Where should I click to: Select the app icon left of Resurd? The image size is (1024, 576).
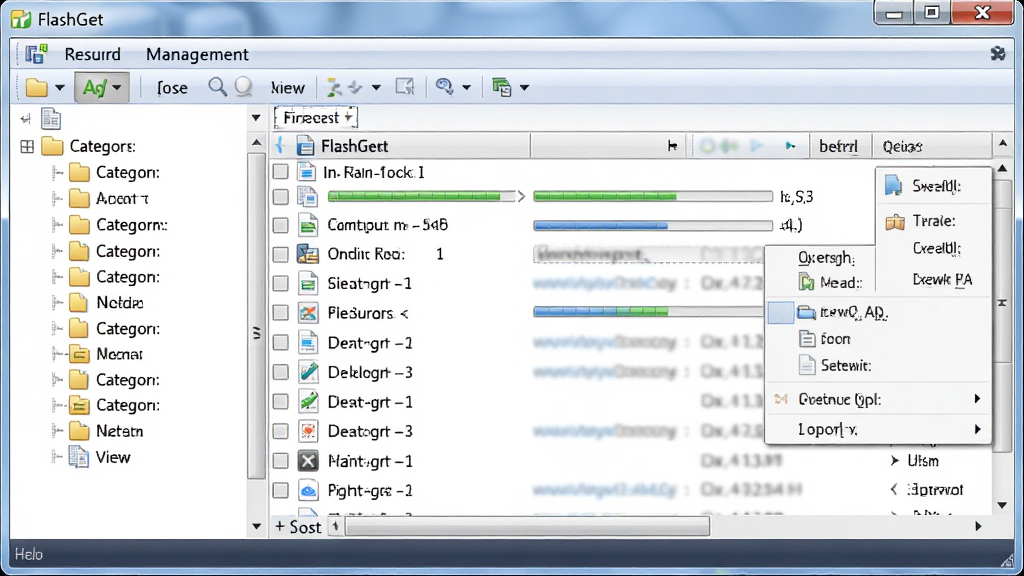pos(36,54)
